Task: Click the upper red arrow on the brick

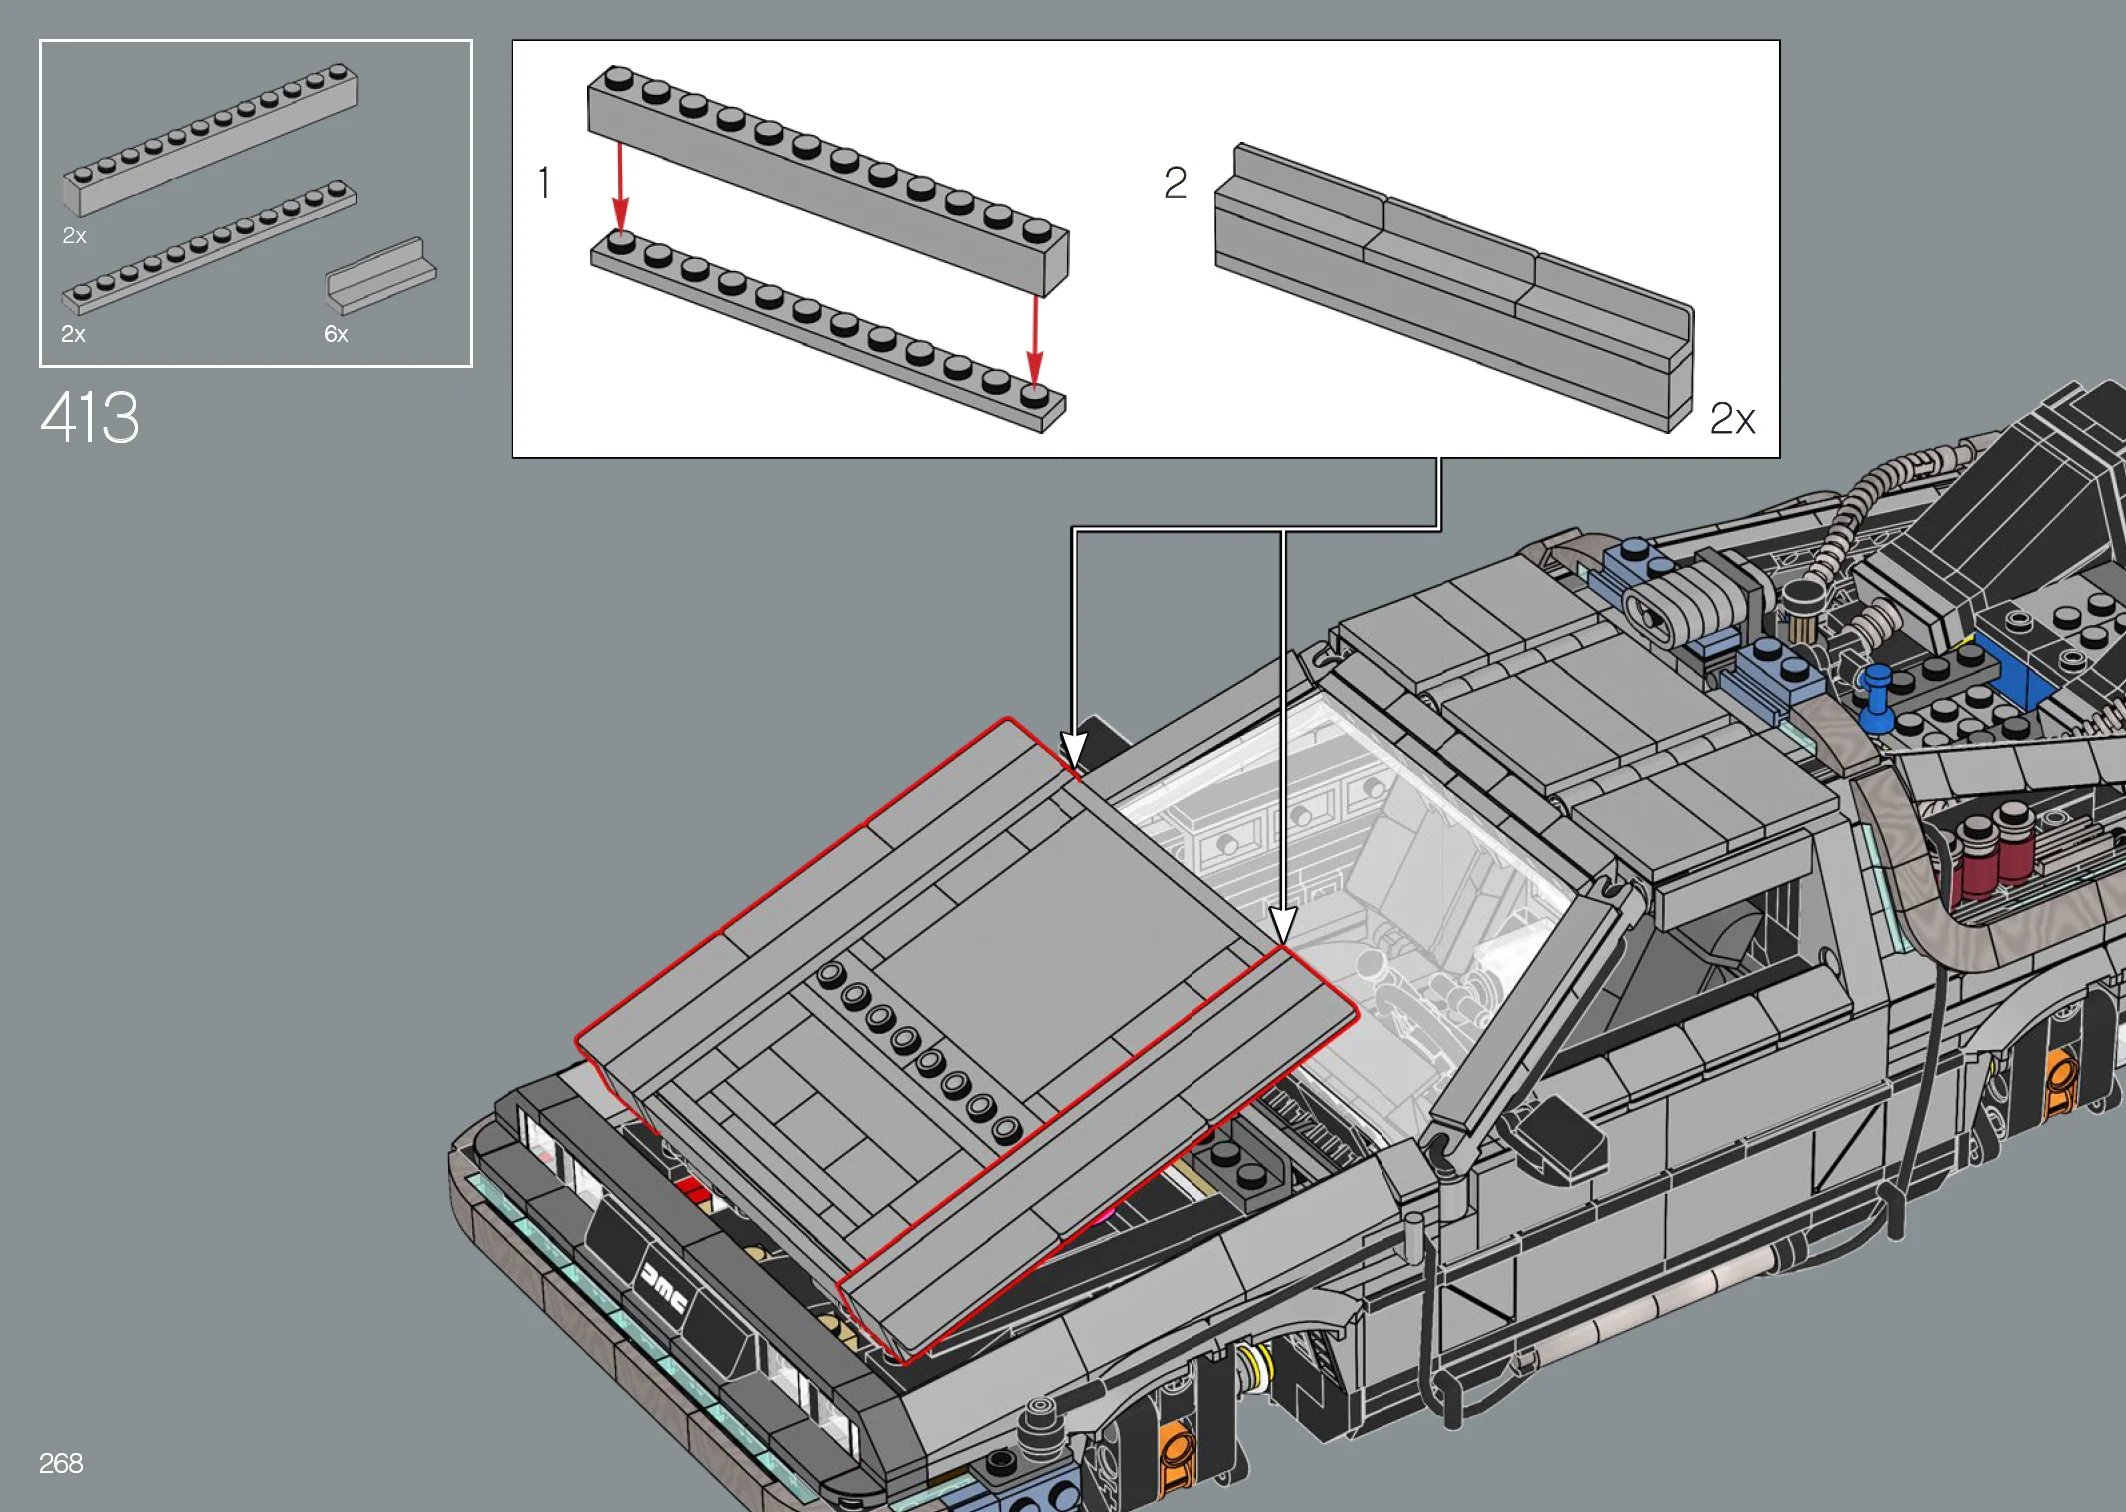Action: tap(620, 188)
